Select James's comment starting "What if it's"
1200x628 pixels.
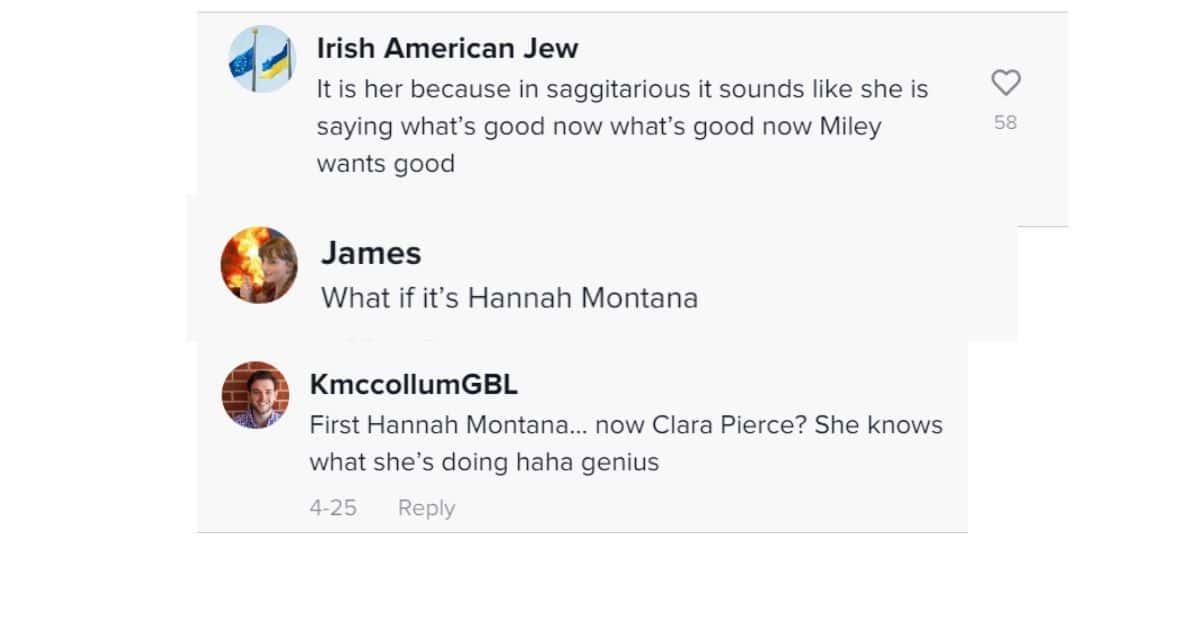tap(509, 298)
